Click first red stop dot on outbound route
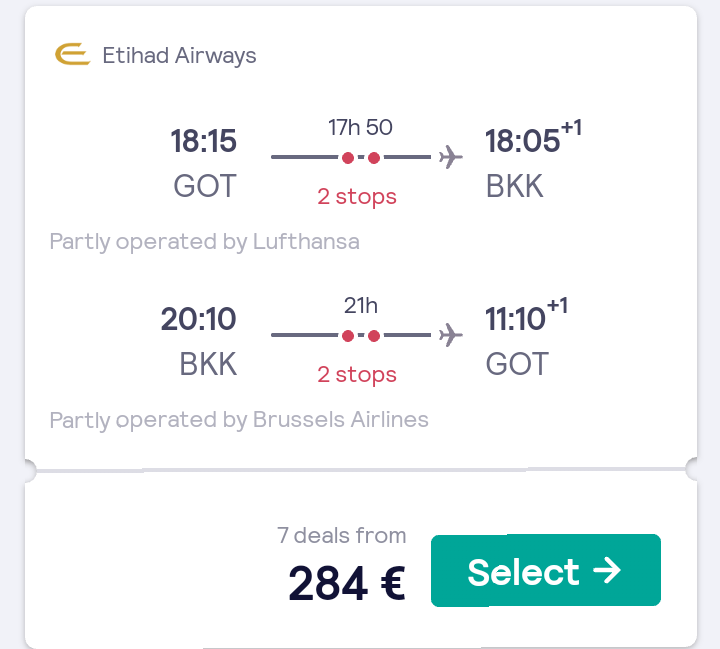This screenshot has width=720, height=649. 348,158
